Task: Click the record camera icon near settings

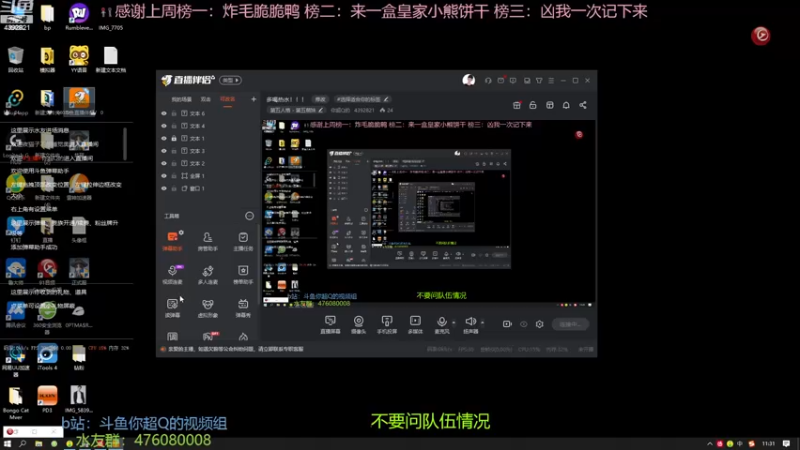Action: click(x=507, y=324)
